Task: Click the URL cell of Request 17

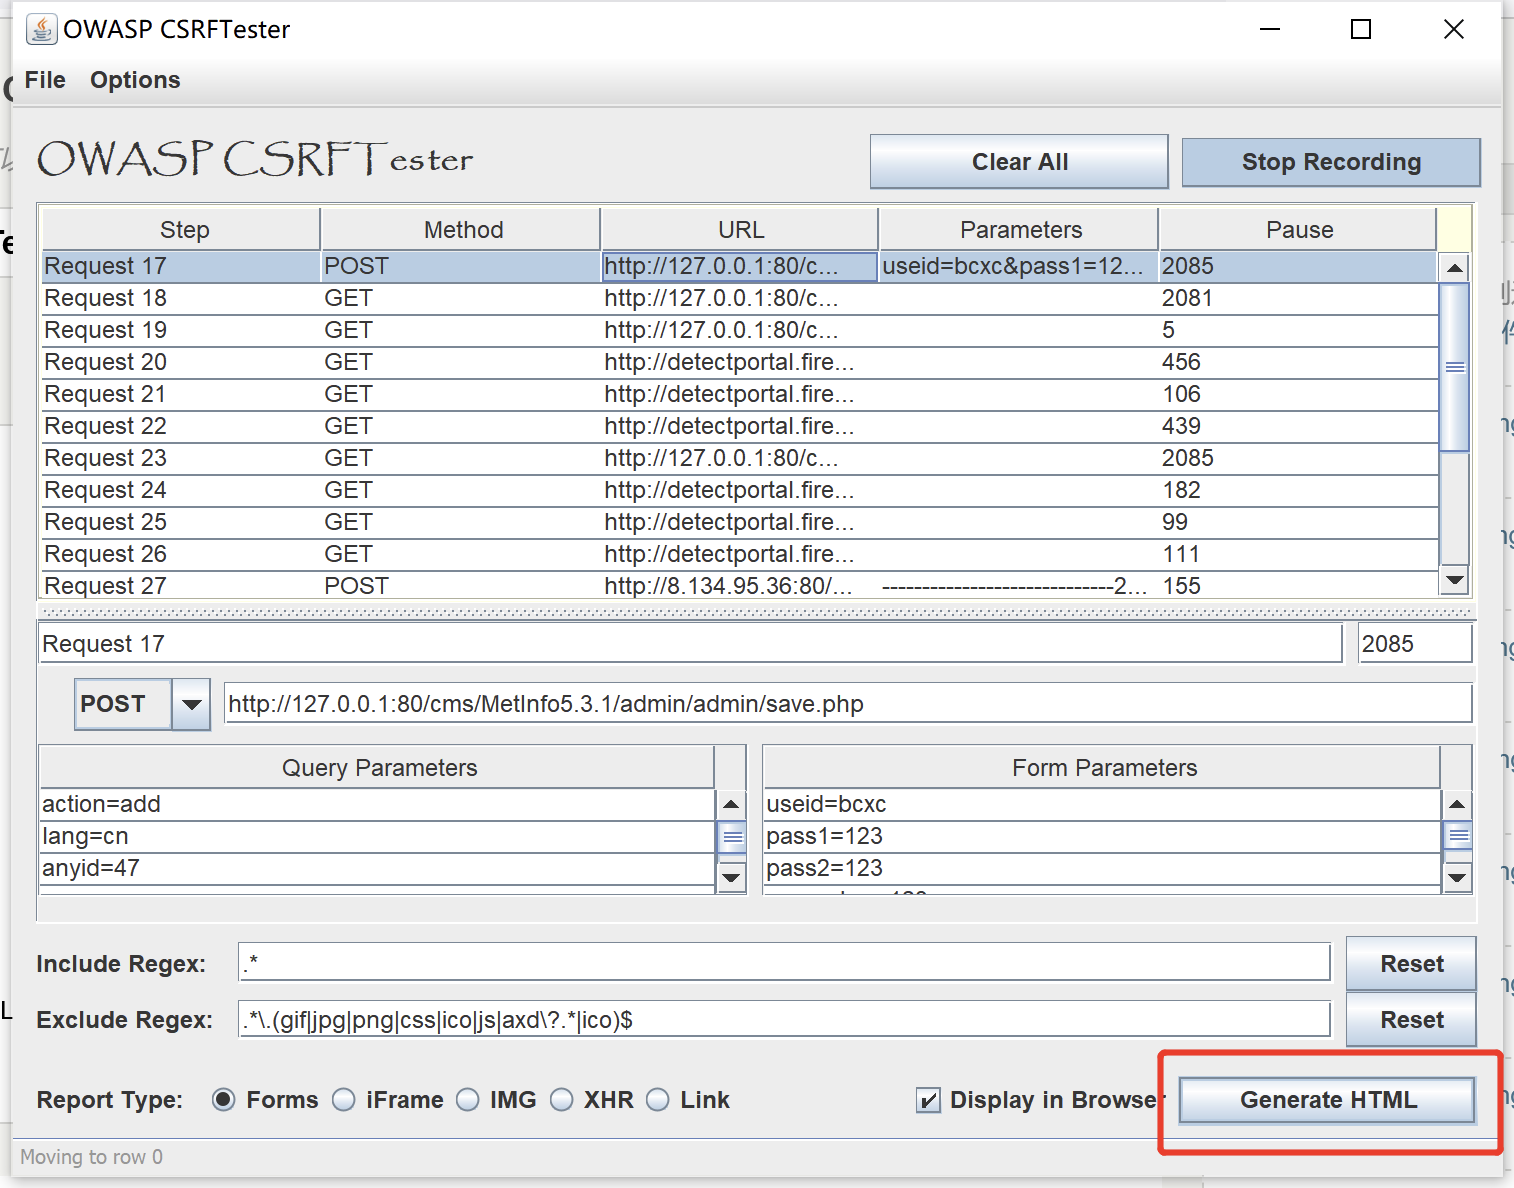Action: click(x=740, y=266)
